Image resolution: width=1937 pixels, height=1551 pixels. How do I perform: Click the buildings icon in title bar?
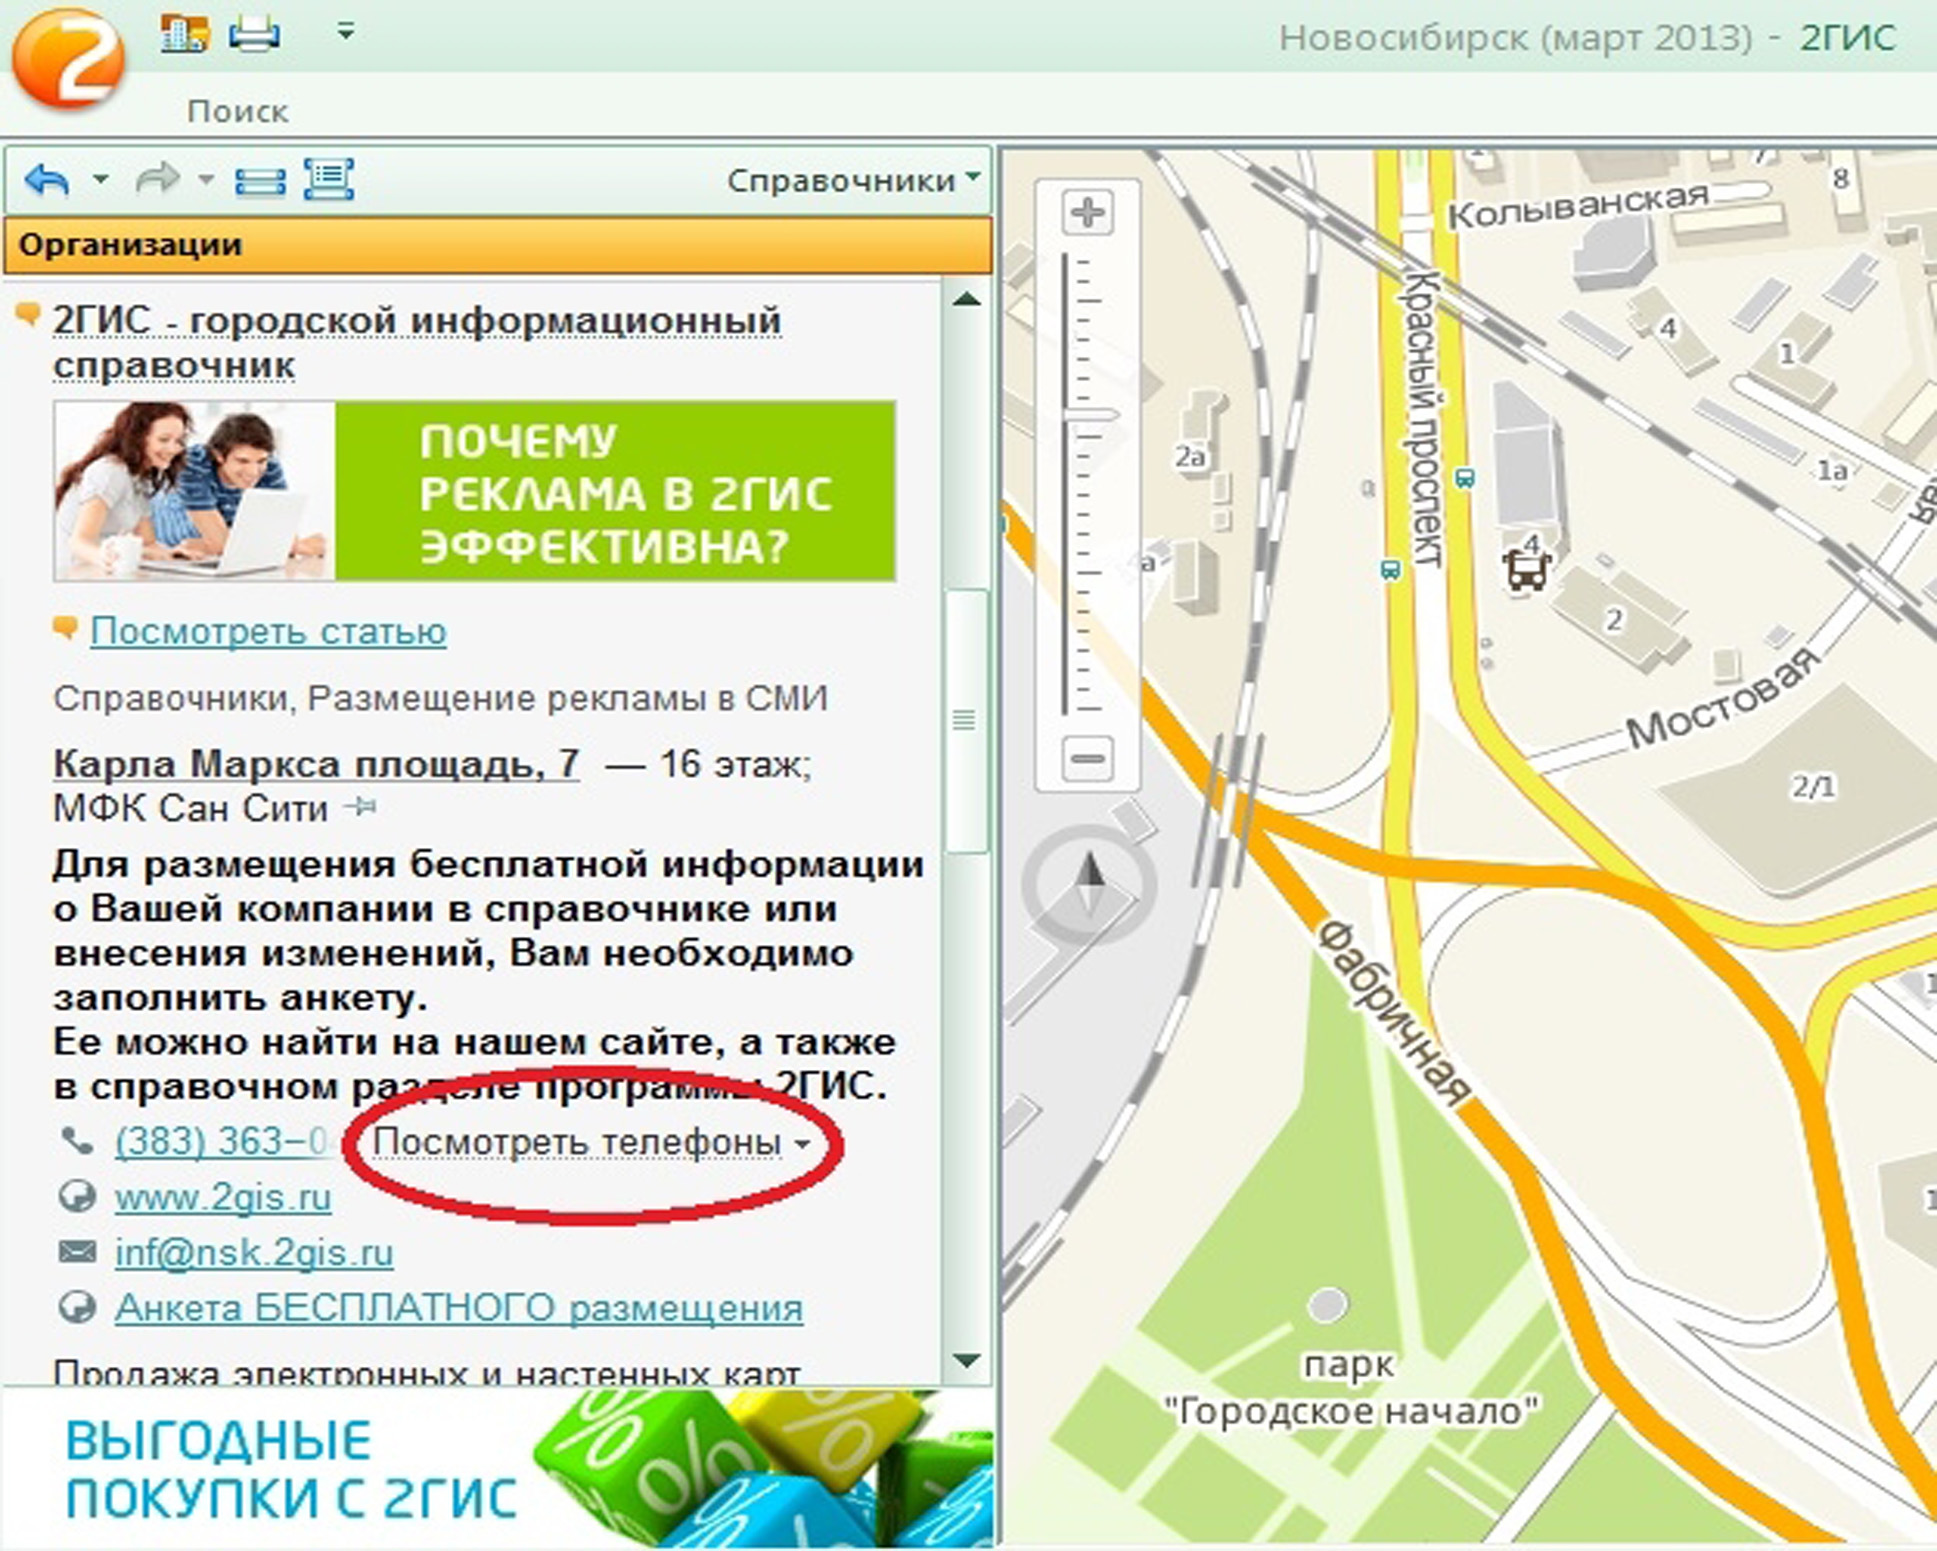[185, 34]
